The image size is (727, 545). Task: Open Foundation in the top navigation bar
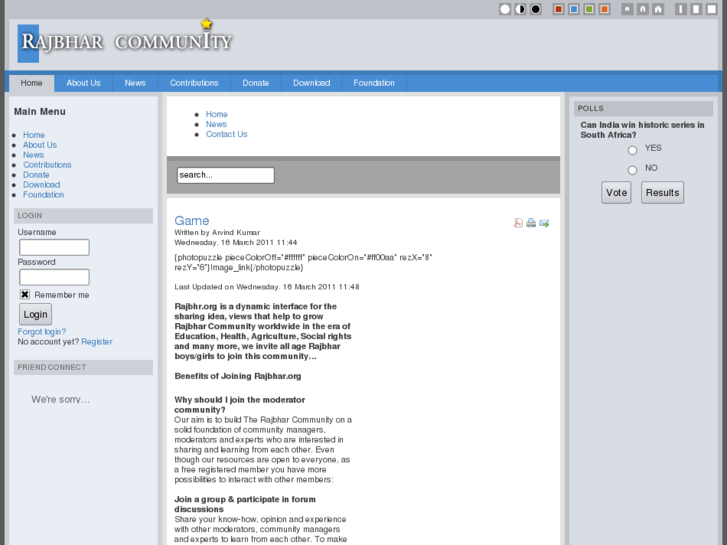click(x=374, y=83)
